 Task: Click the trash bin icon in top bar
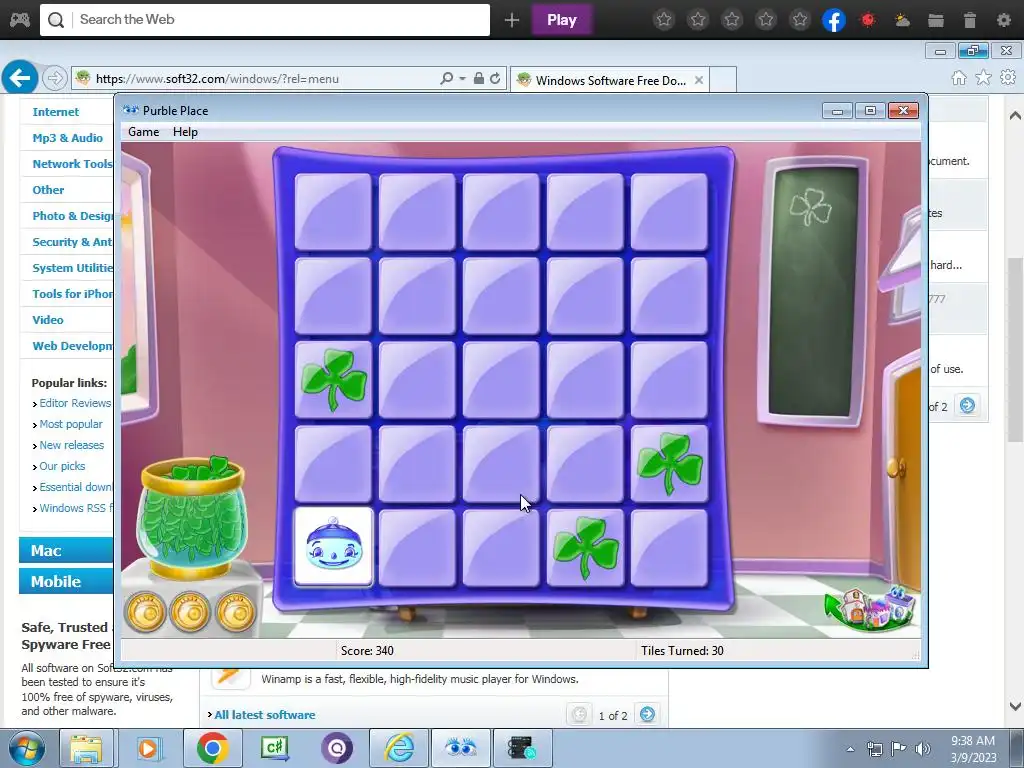pyautogui.click(x=970, y=20)
